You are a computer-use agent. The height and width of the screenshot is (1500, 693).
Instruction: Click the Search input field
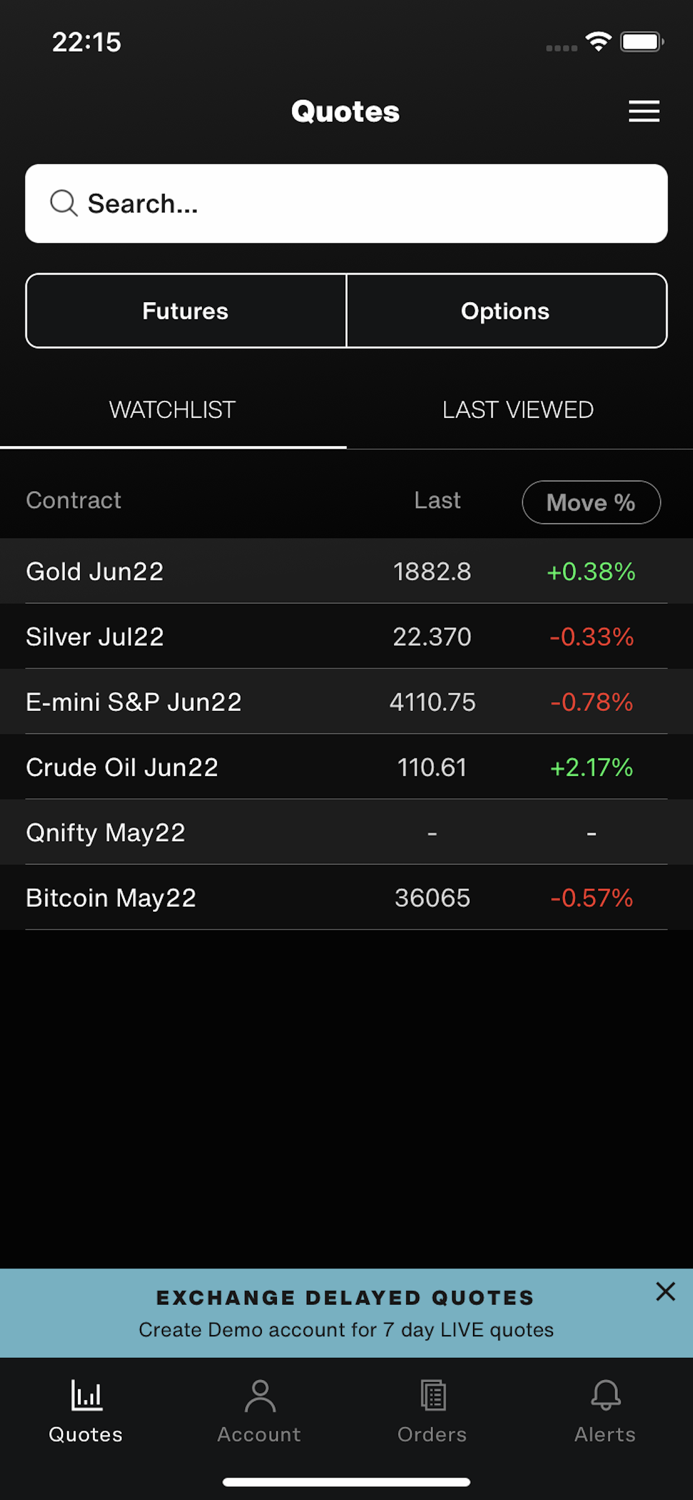click(x=370, y=204)
